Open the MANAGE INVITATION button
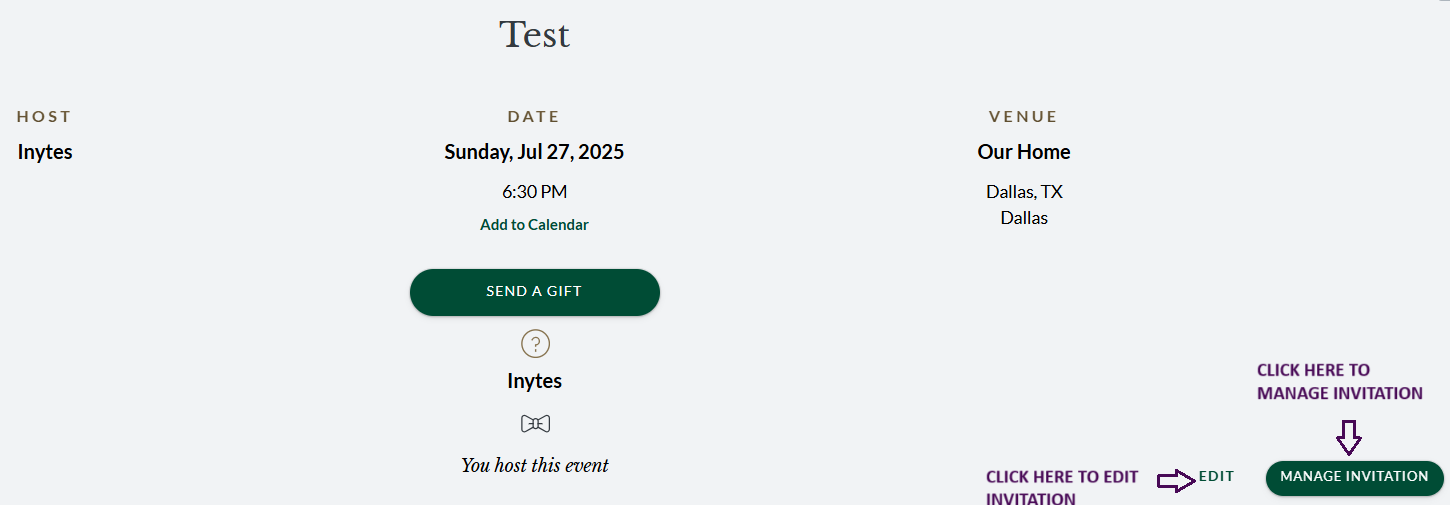Screen dimensions: 1450x505 pyautogui.click(x=1354, y=477)
